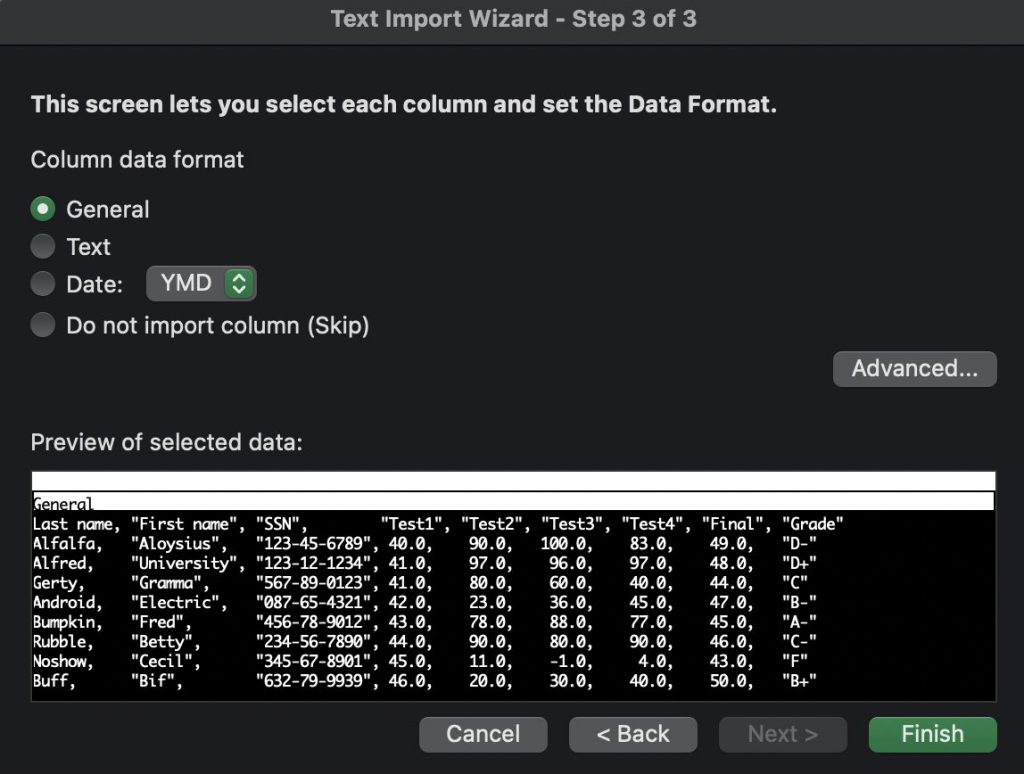
Task: Open the Advanced settings dialog
Action: (x=913, y=368)
